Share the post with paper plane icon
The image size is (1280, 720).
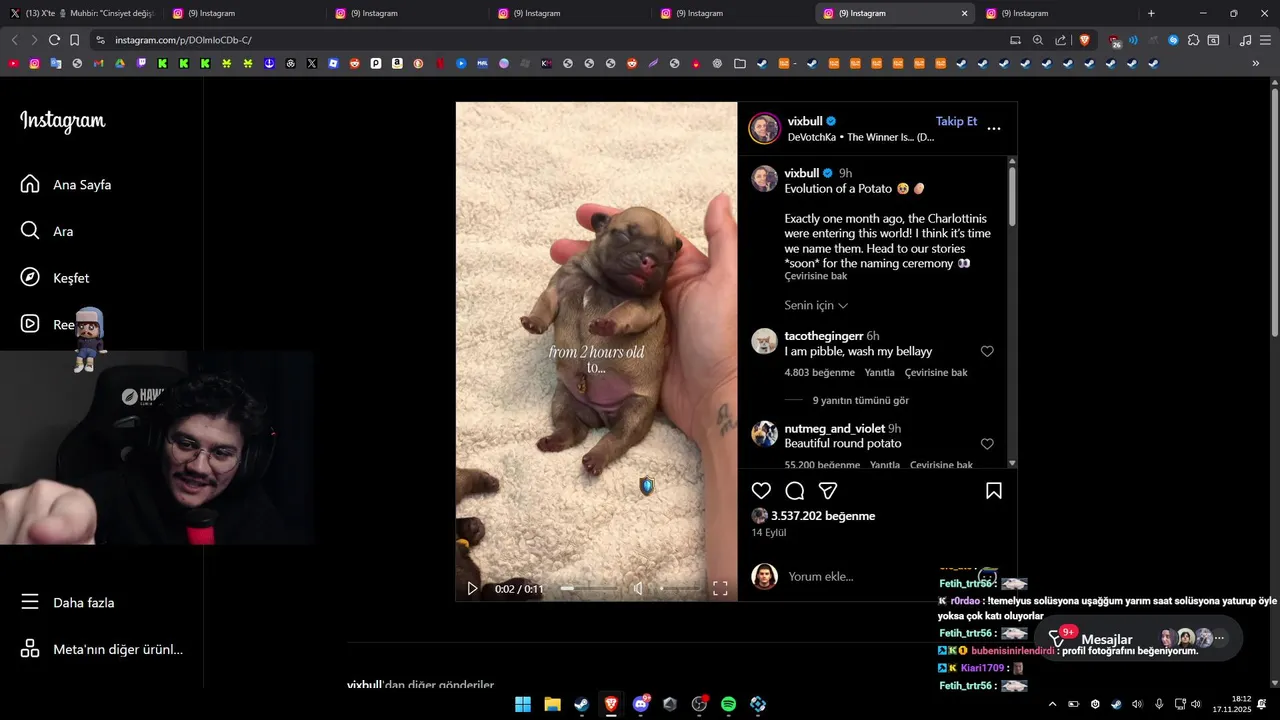tap(828, 491)
